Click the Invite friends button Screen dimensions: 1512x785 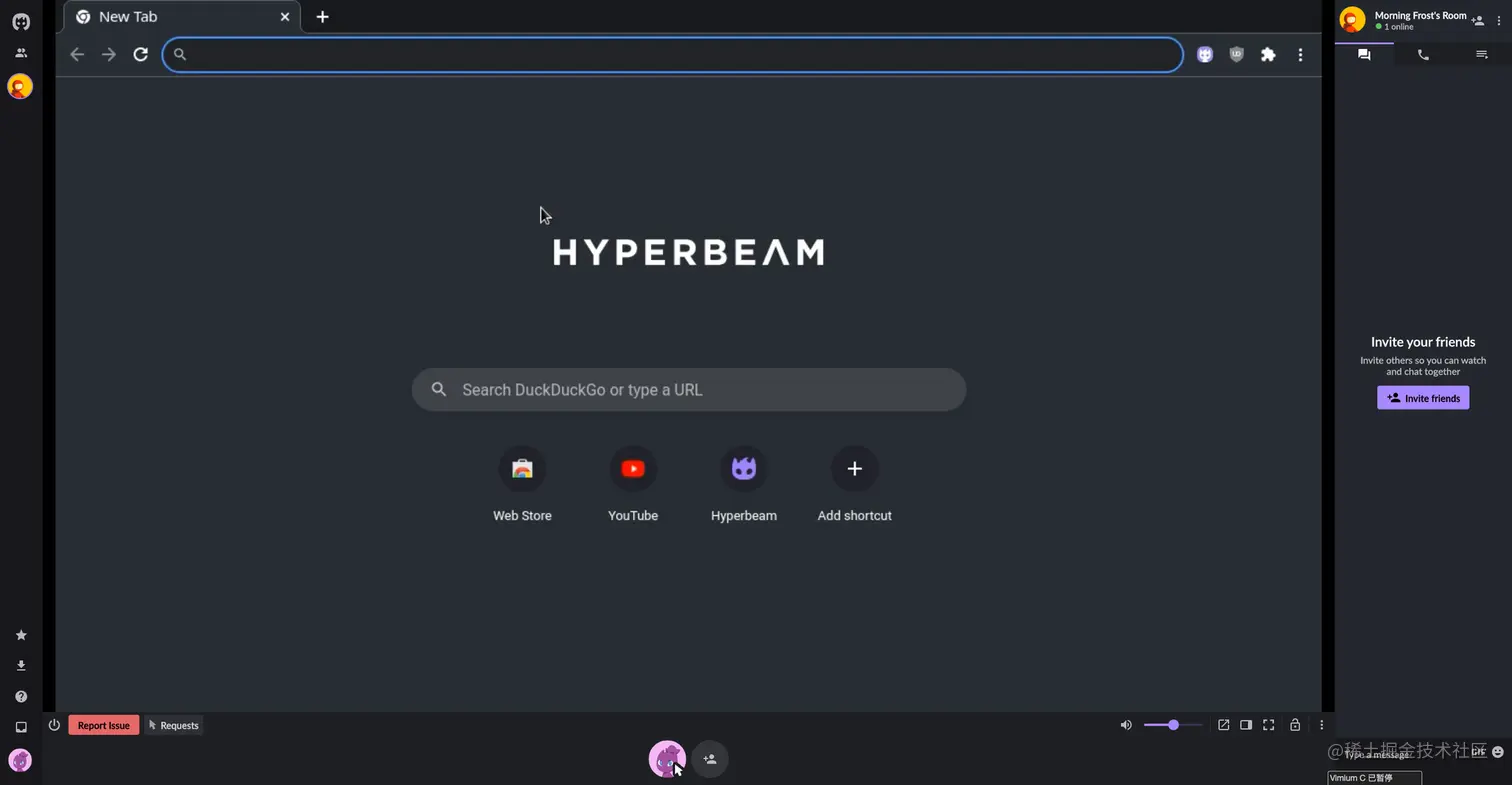[x=1423, y=398]
